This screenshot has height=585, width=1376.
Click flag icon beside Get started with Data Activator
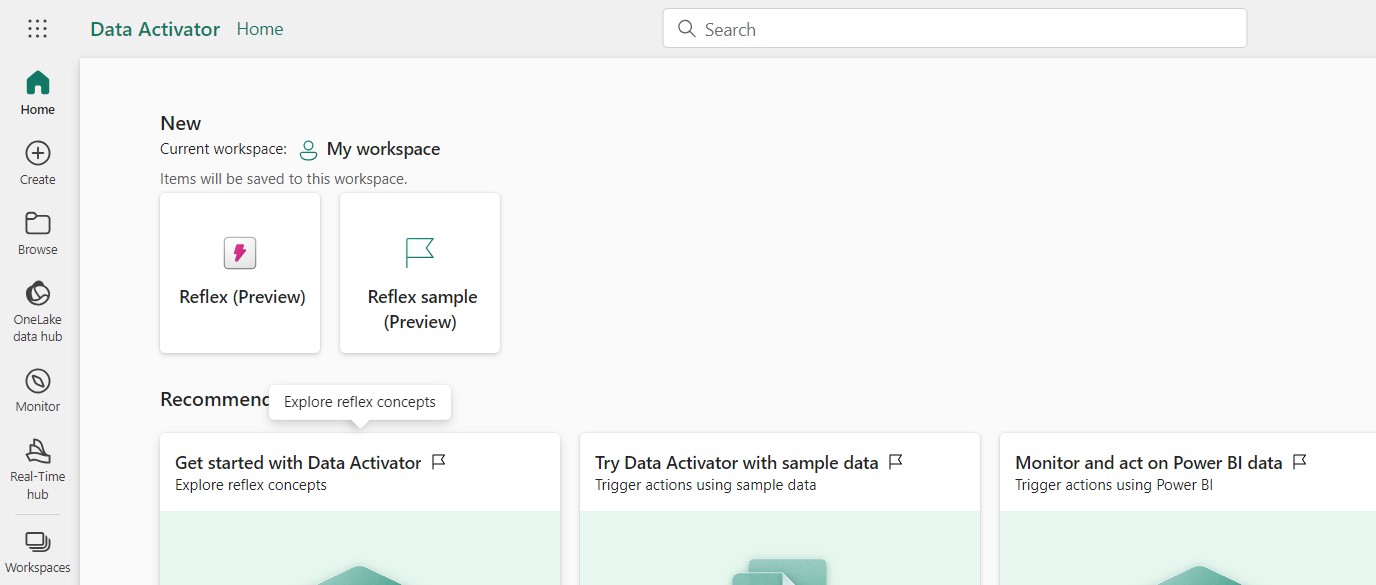438,462
